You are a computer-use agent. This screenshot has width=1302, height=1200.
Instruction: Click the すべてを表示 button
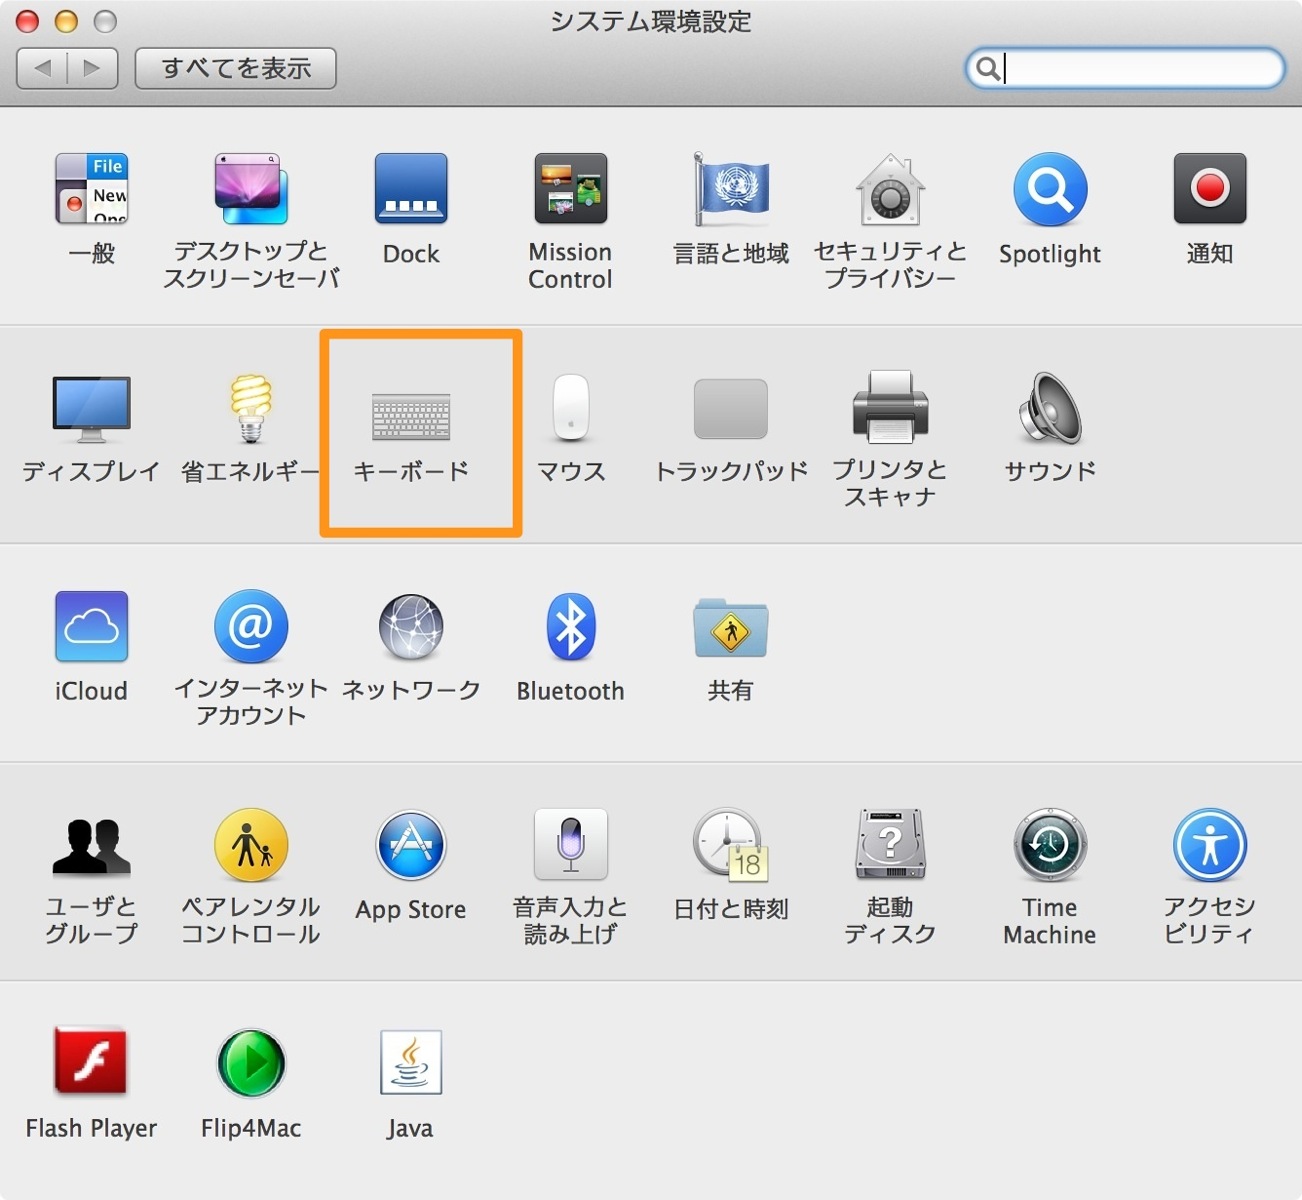click(x=236, y=68)
